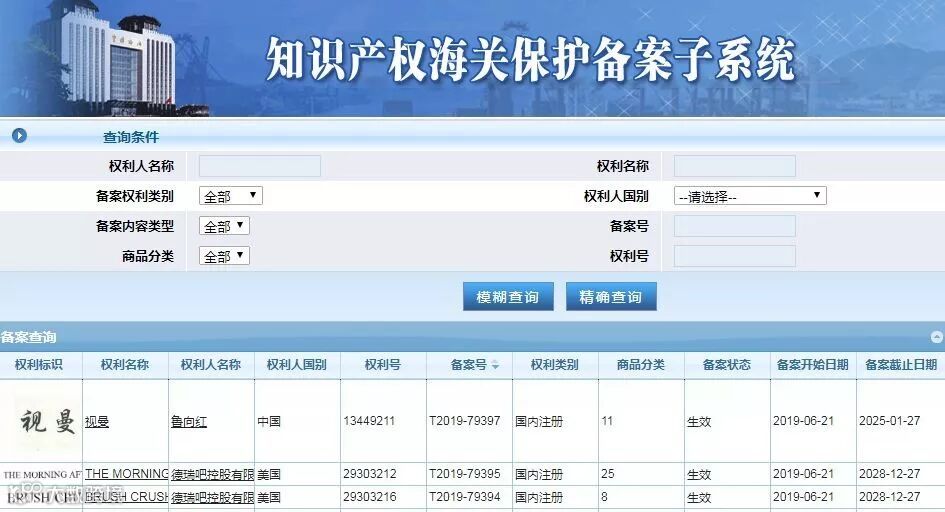Open the 鲁向红 rights holder link
Image resolution: width=945 pixels, height=512 pixels.
point(189,421)
